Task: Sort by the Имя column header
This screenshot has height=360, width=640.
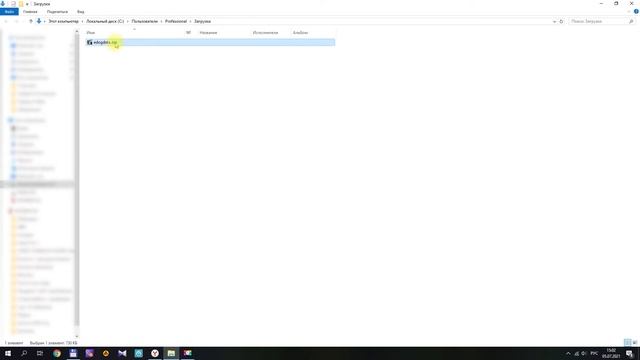Action: (x=91, y=33)
